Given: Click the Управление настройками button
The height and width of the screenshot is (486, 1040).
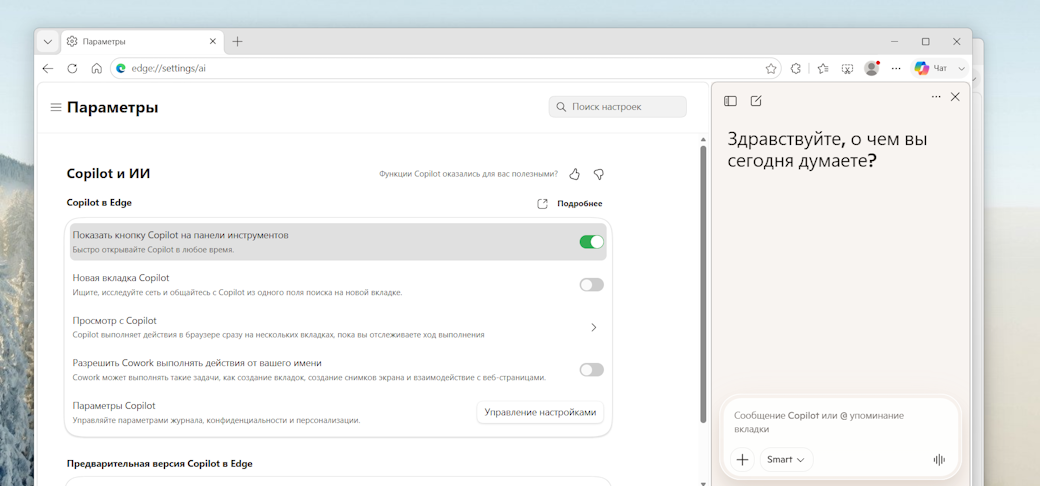Looking at the screenshot, I should coord(540,412).
